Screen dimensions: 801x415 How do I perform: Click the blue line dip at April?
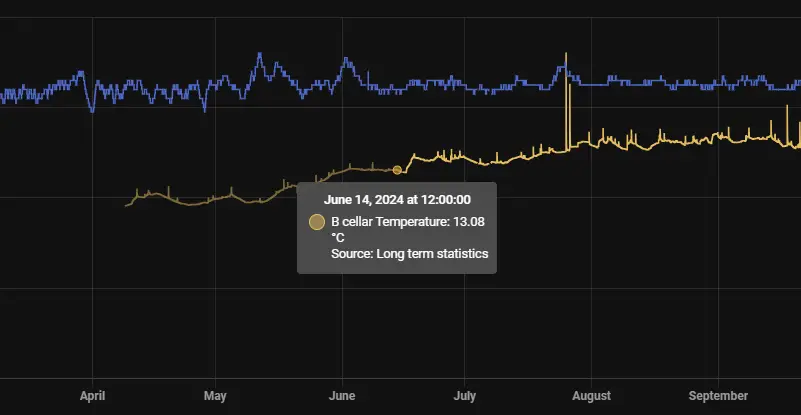[93, 109]
